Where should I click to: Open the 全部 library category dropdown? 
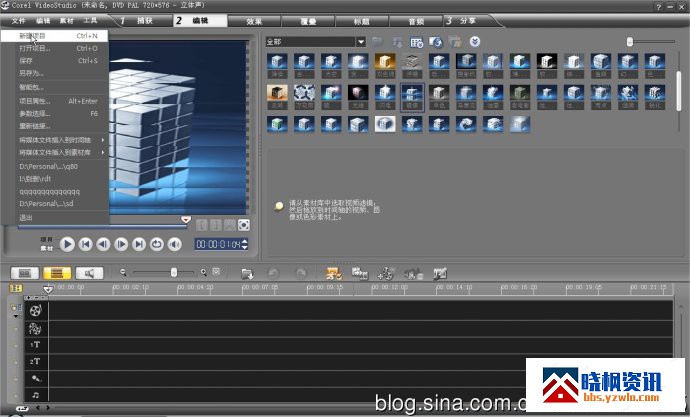(x=360, y=42)
